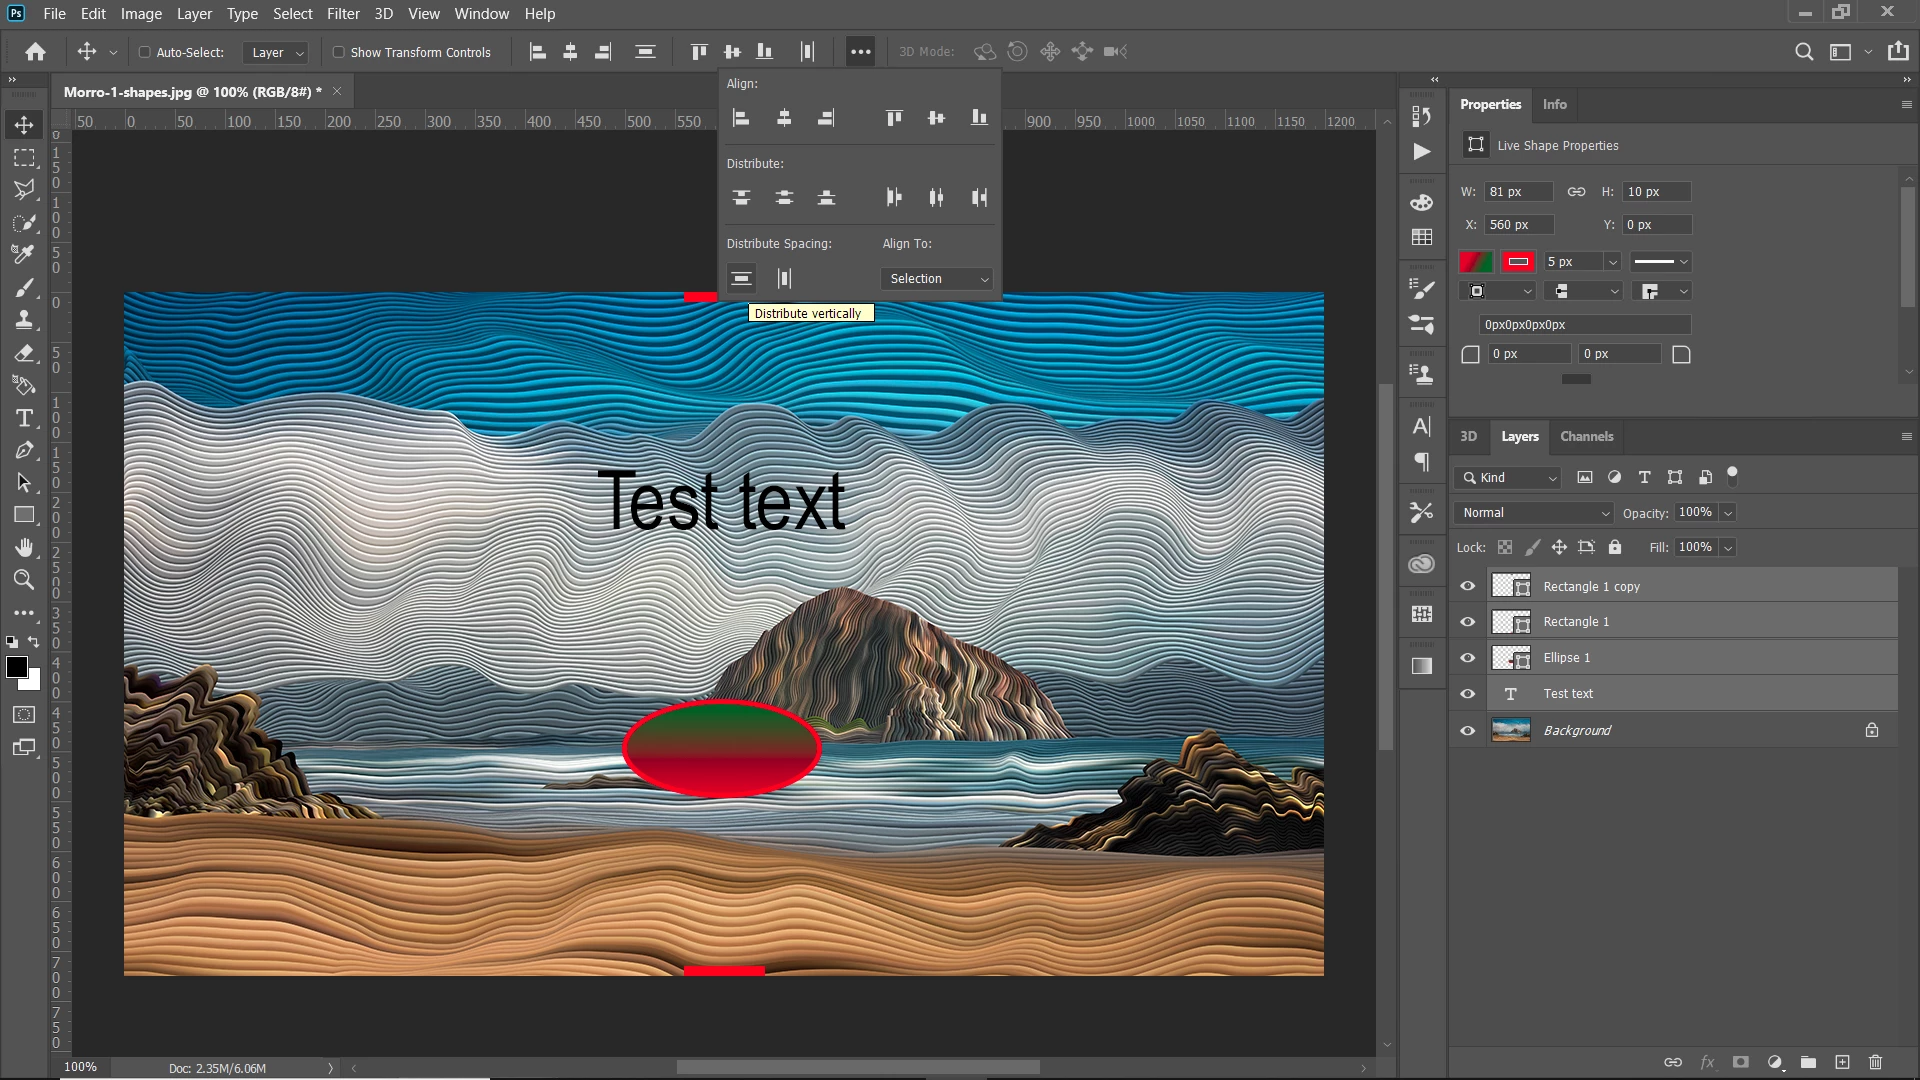Switch to the Channels tab
Image resolution: width=1920 pixels, height=1080 pixels.
tap(1586, 437)
